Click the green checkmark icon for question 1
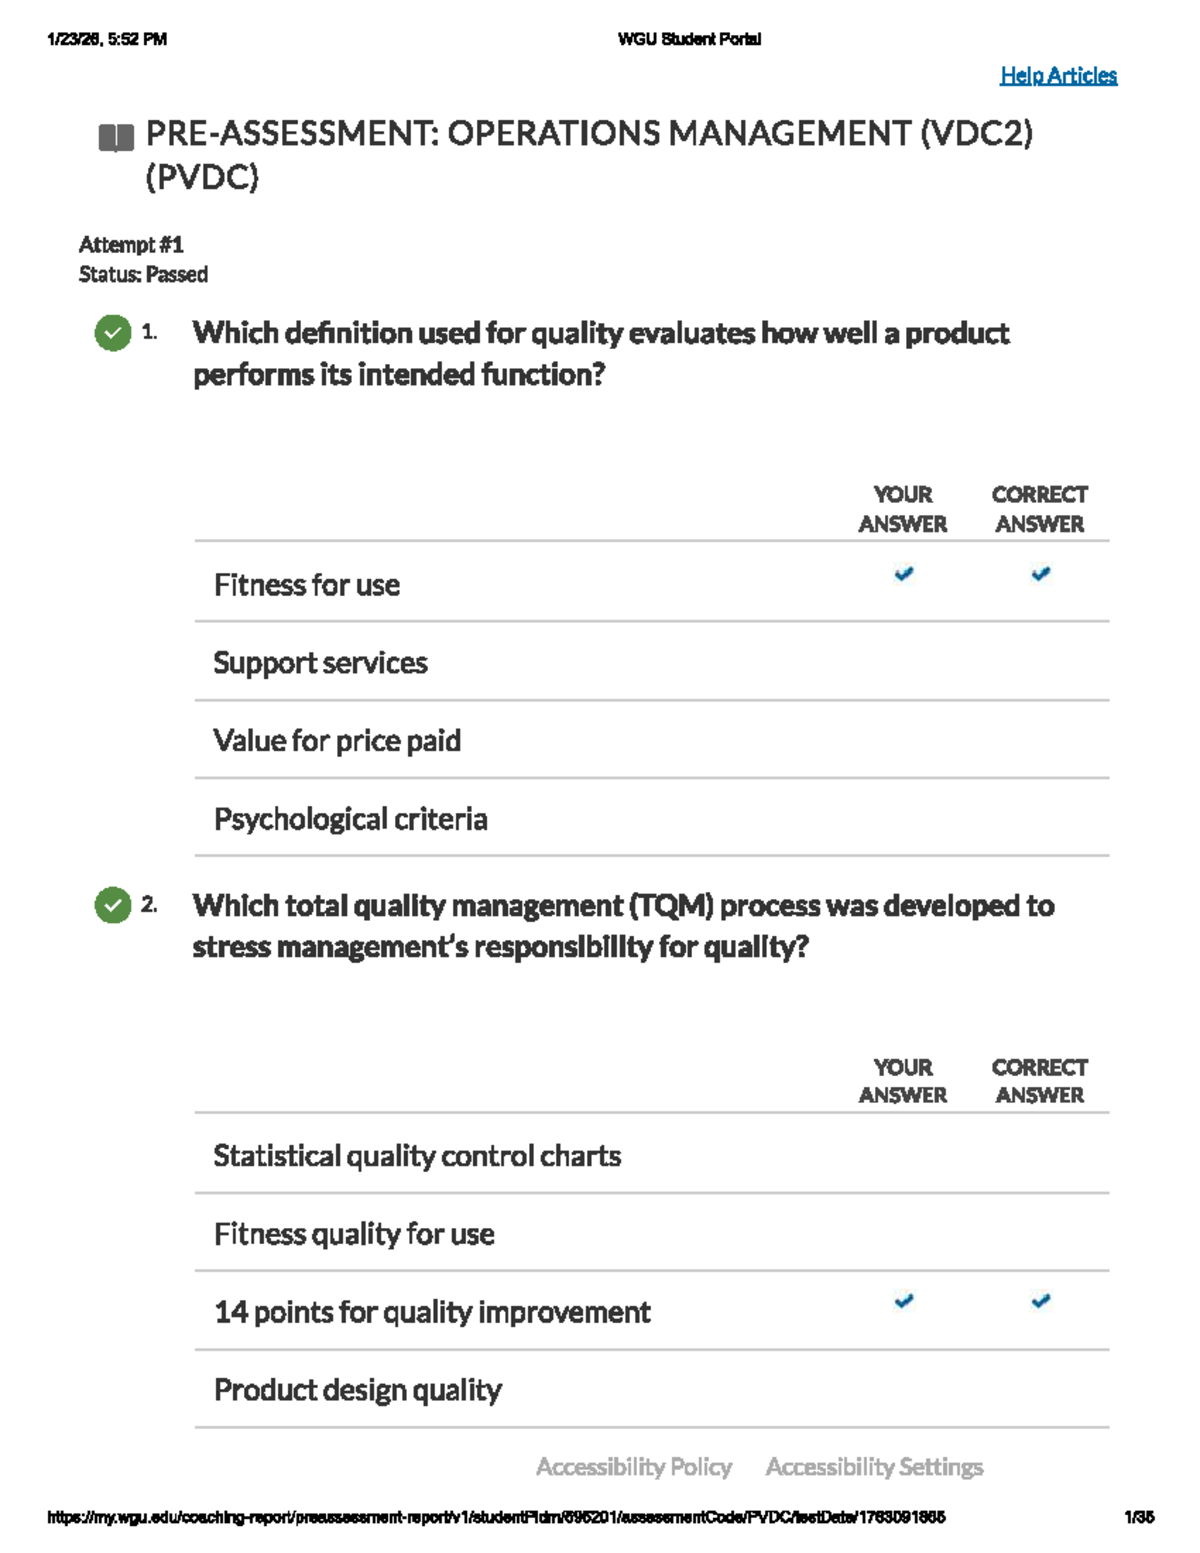Viewport: 1200px width, 1553px height. 113,333
